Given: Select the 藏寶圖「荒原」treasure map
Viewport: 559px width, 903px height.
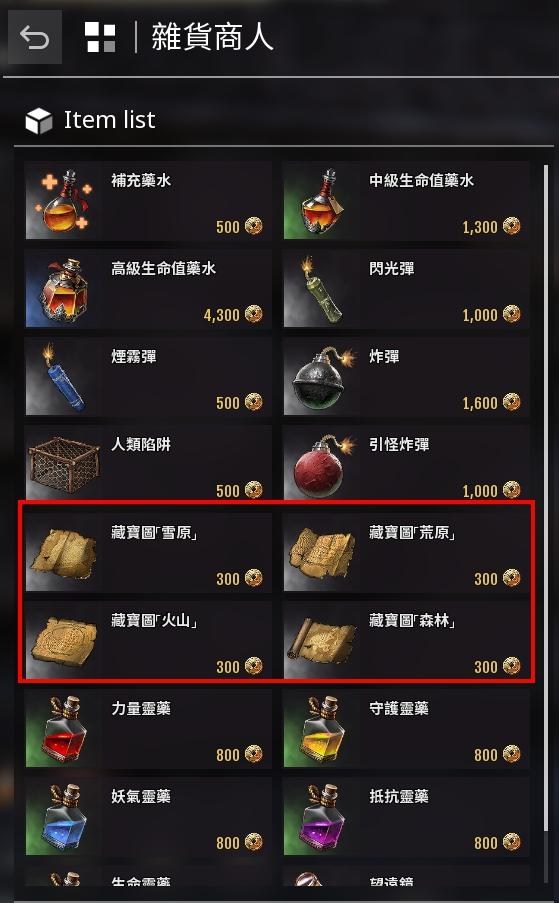Looking at the screenshot, I should (406, 553).
